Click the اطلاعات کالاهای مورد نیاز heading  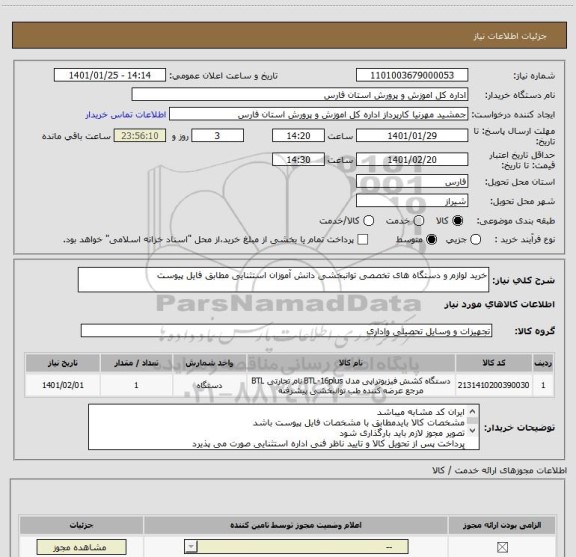[500, 304]
